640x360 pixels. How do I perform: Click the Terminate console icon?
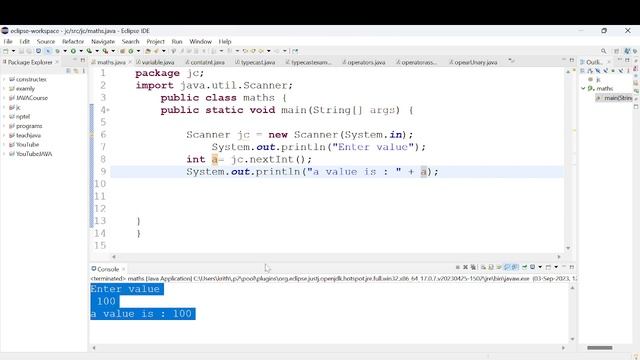click(x=458, y=267)
